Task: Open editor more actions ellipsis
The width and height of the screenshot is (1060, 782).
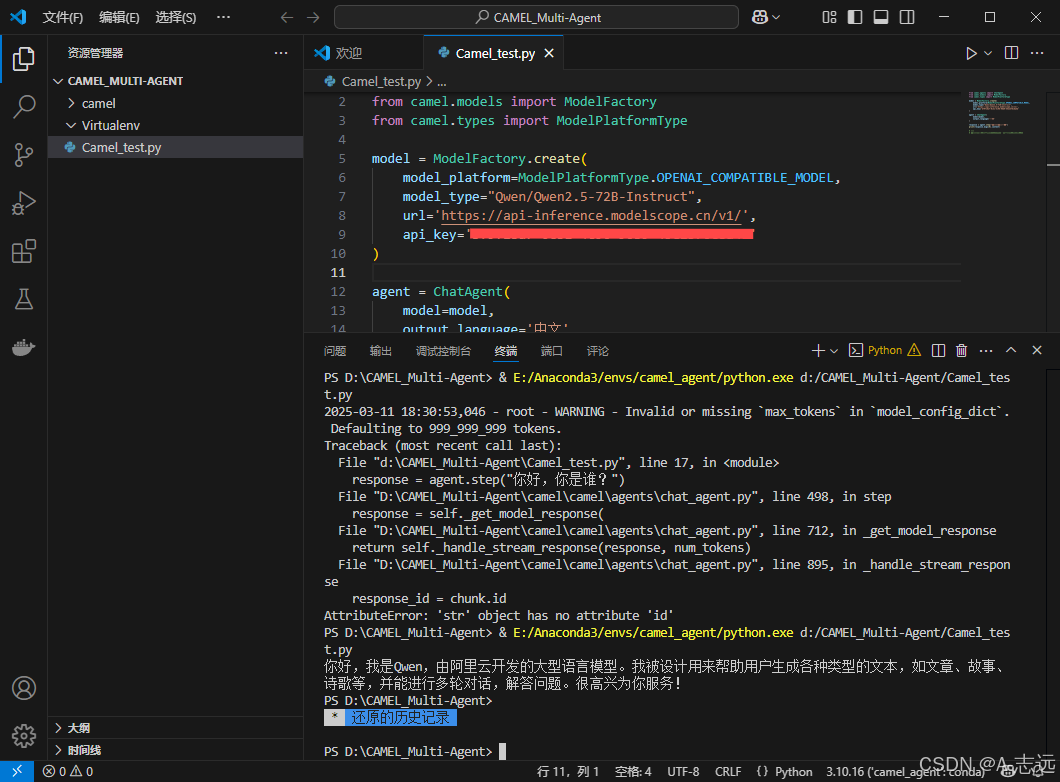Action: click(x=1037, y=53)
